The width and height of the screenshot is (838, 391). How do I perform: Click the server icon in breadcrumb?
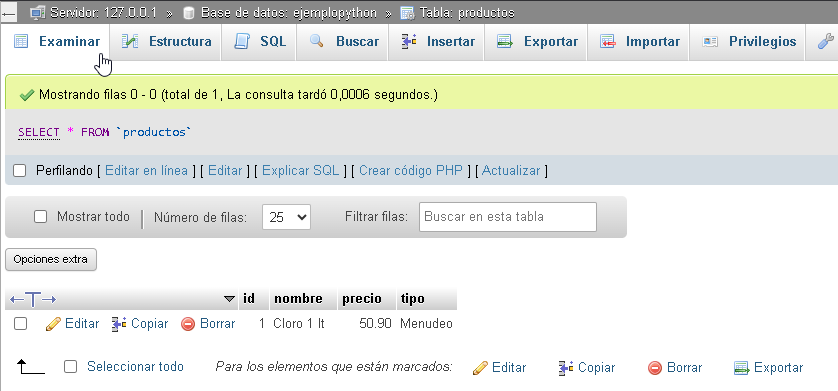pyautogui.click(x=37, y=13)
